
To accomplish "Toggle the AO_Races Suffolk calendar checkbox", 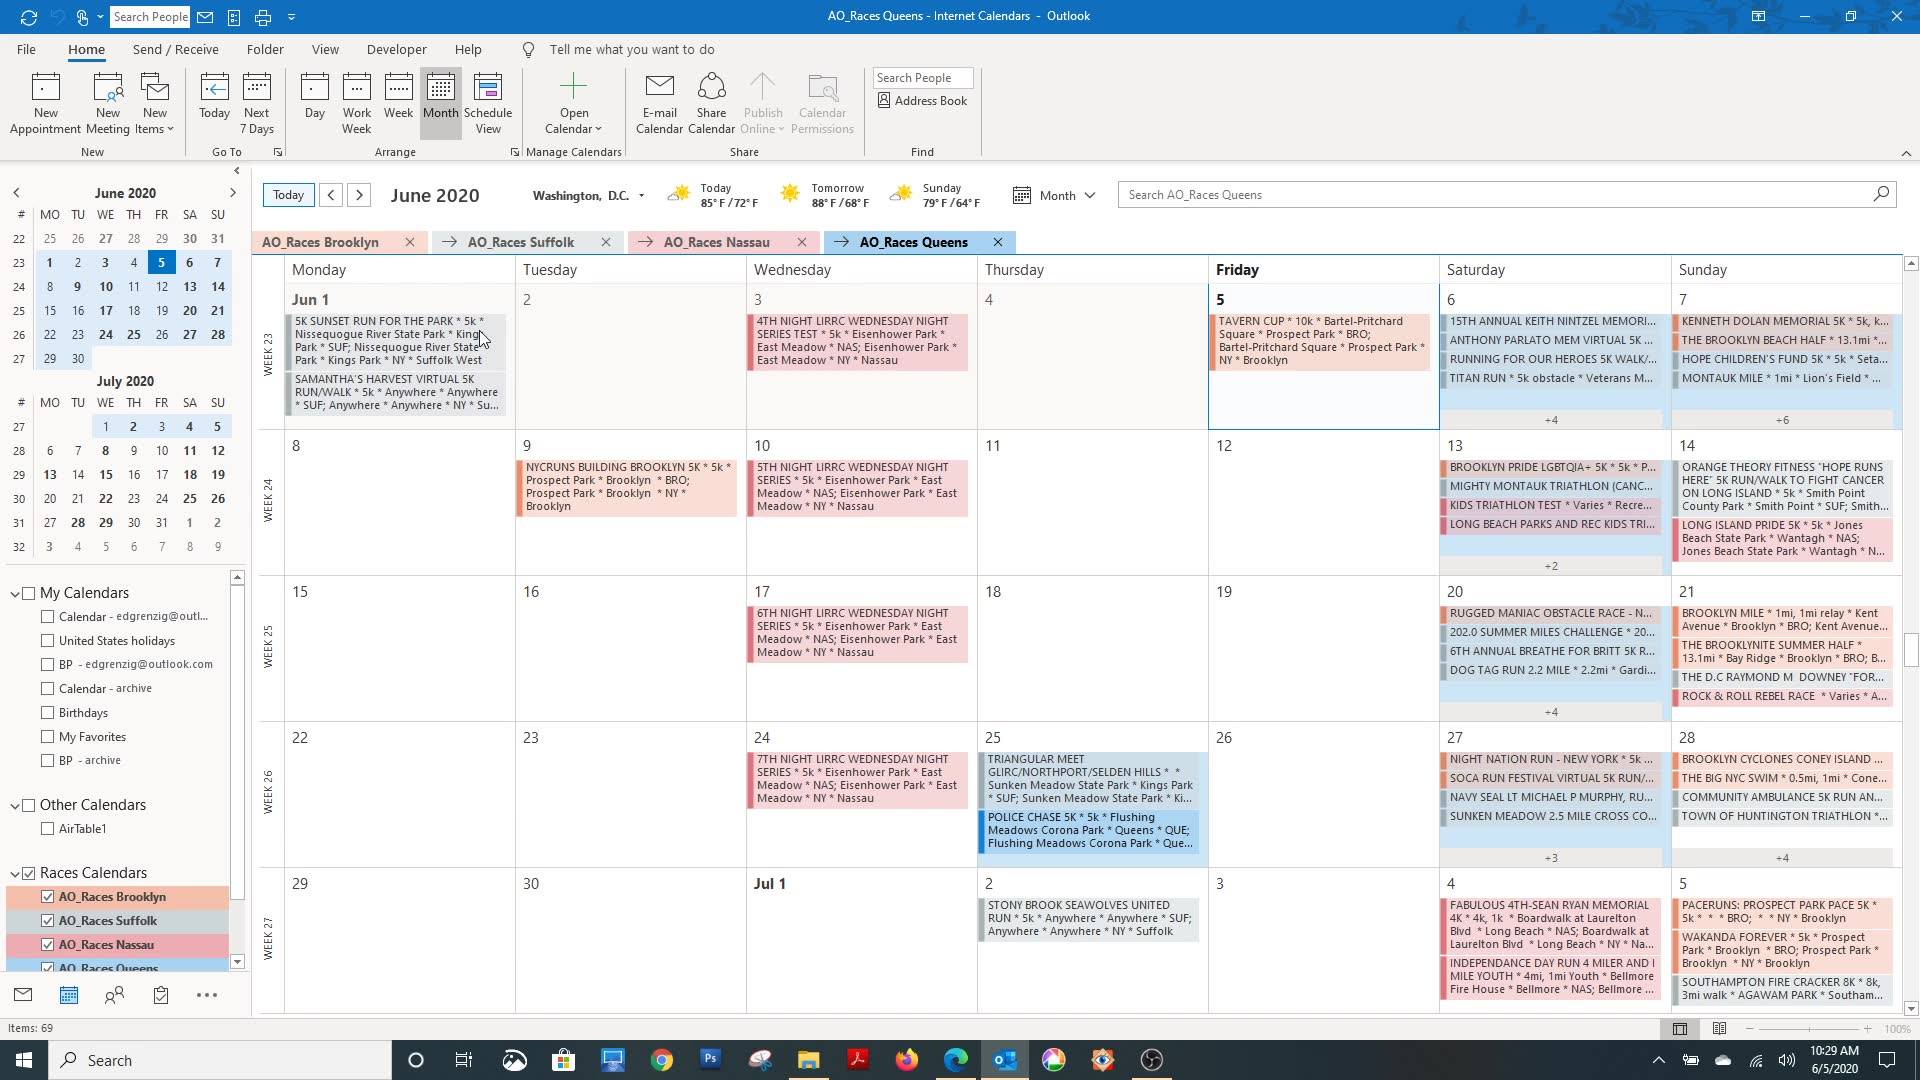I will tap(47, 921).
